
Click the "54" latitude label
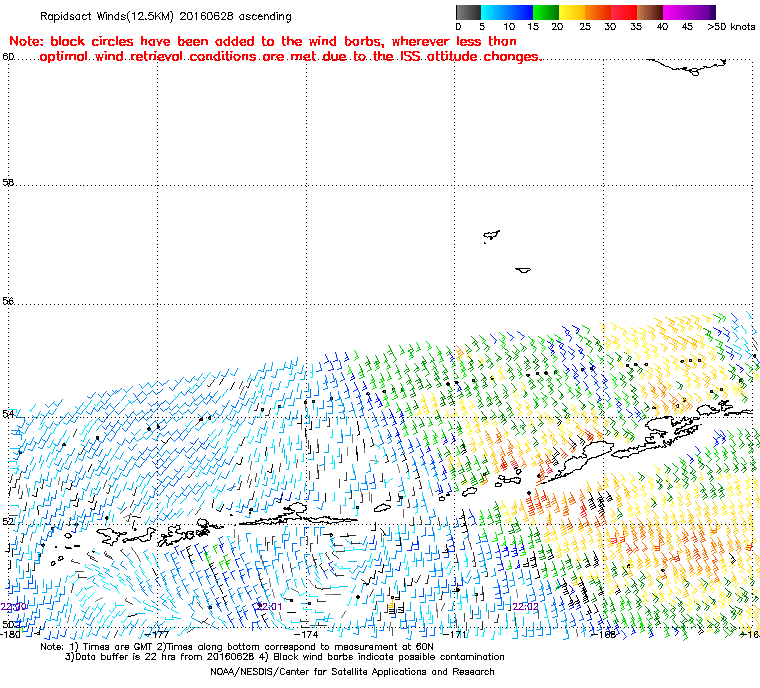tap(8, 414)
